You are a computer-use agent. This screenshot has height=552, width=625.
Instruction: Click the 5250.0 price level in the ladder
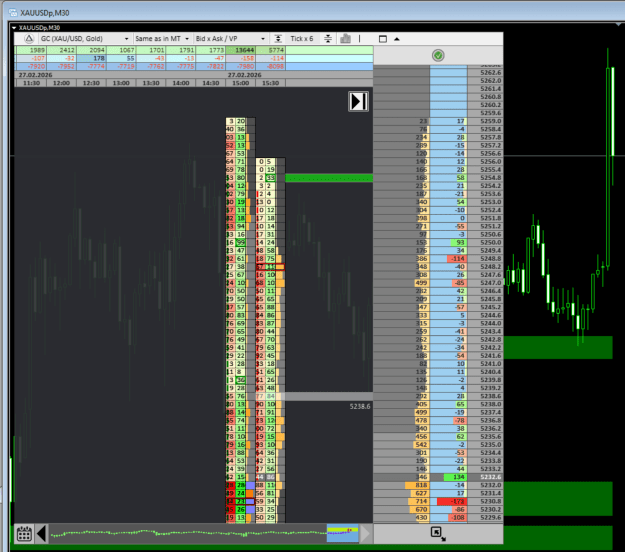[x=485, y=242]
